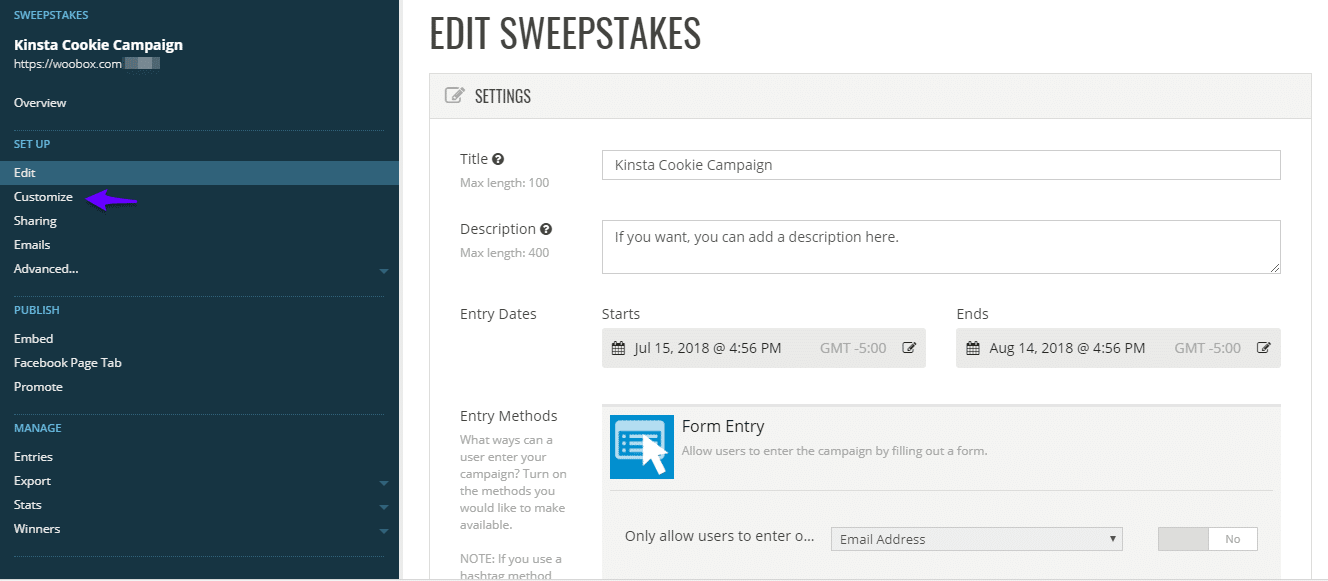Click inside the Description text area
1328x581 pixels.
940,246
